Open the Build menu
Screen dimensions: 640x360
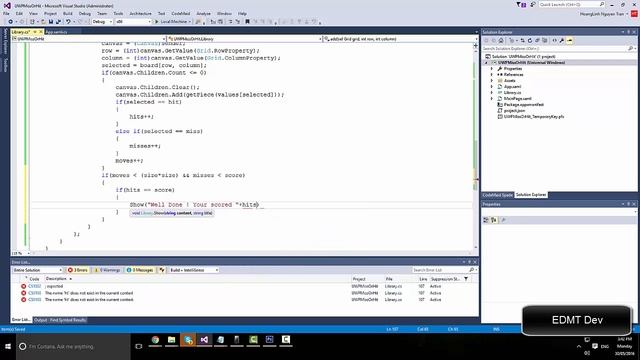pos(68,13)
